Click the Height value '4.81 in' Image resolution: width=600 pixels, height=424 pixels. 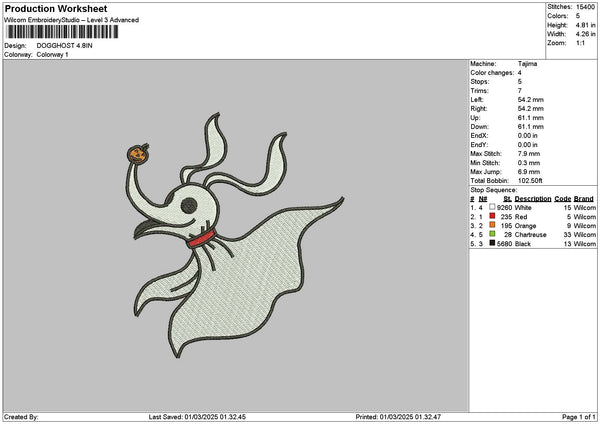pyautogui.click(x=585, y=25)
